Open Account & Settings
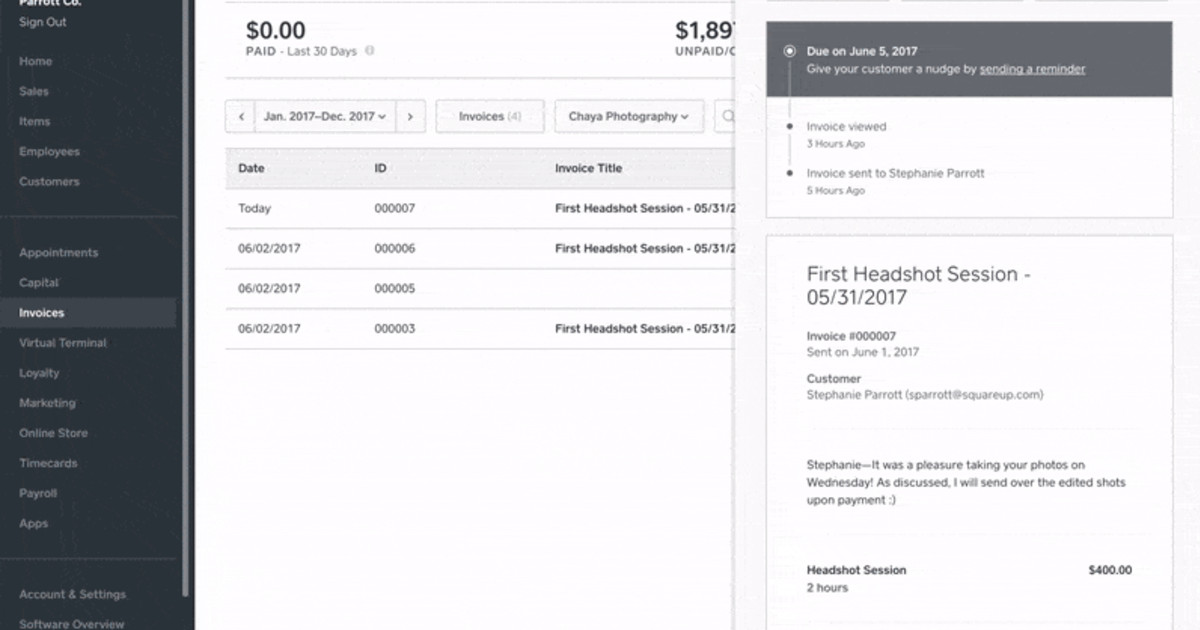The height and width of the screenshot is (630, 1200). pos(71,593)
